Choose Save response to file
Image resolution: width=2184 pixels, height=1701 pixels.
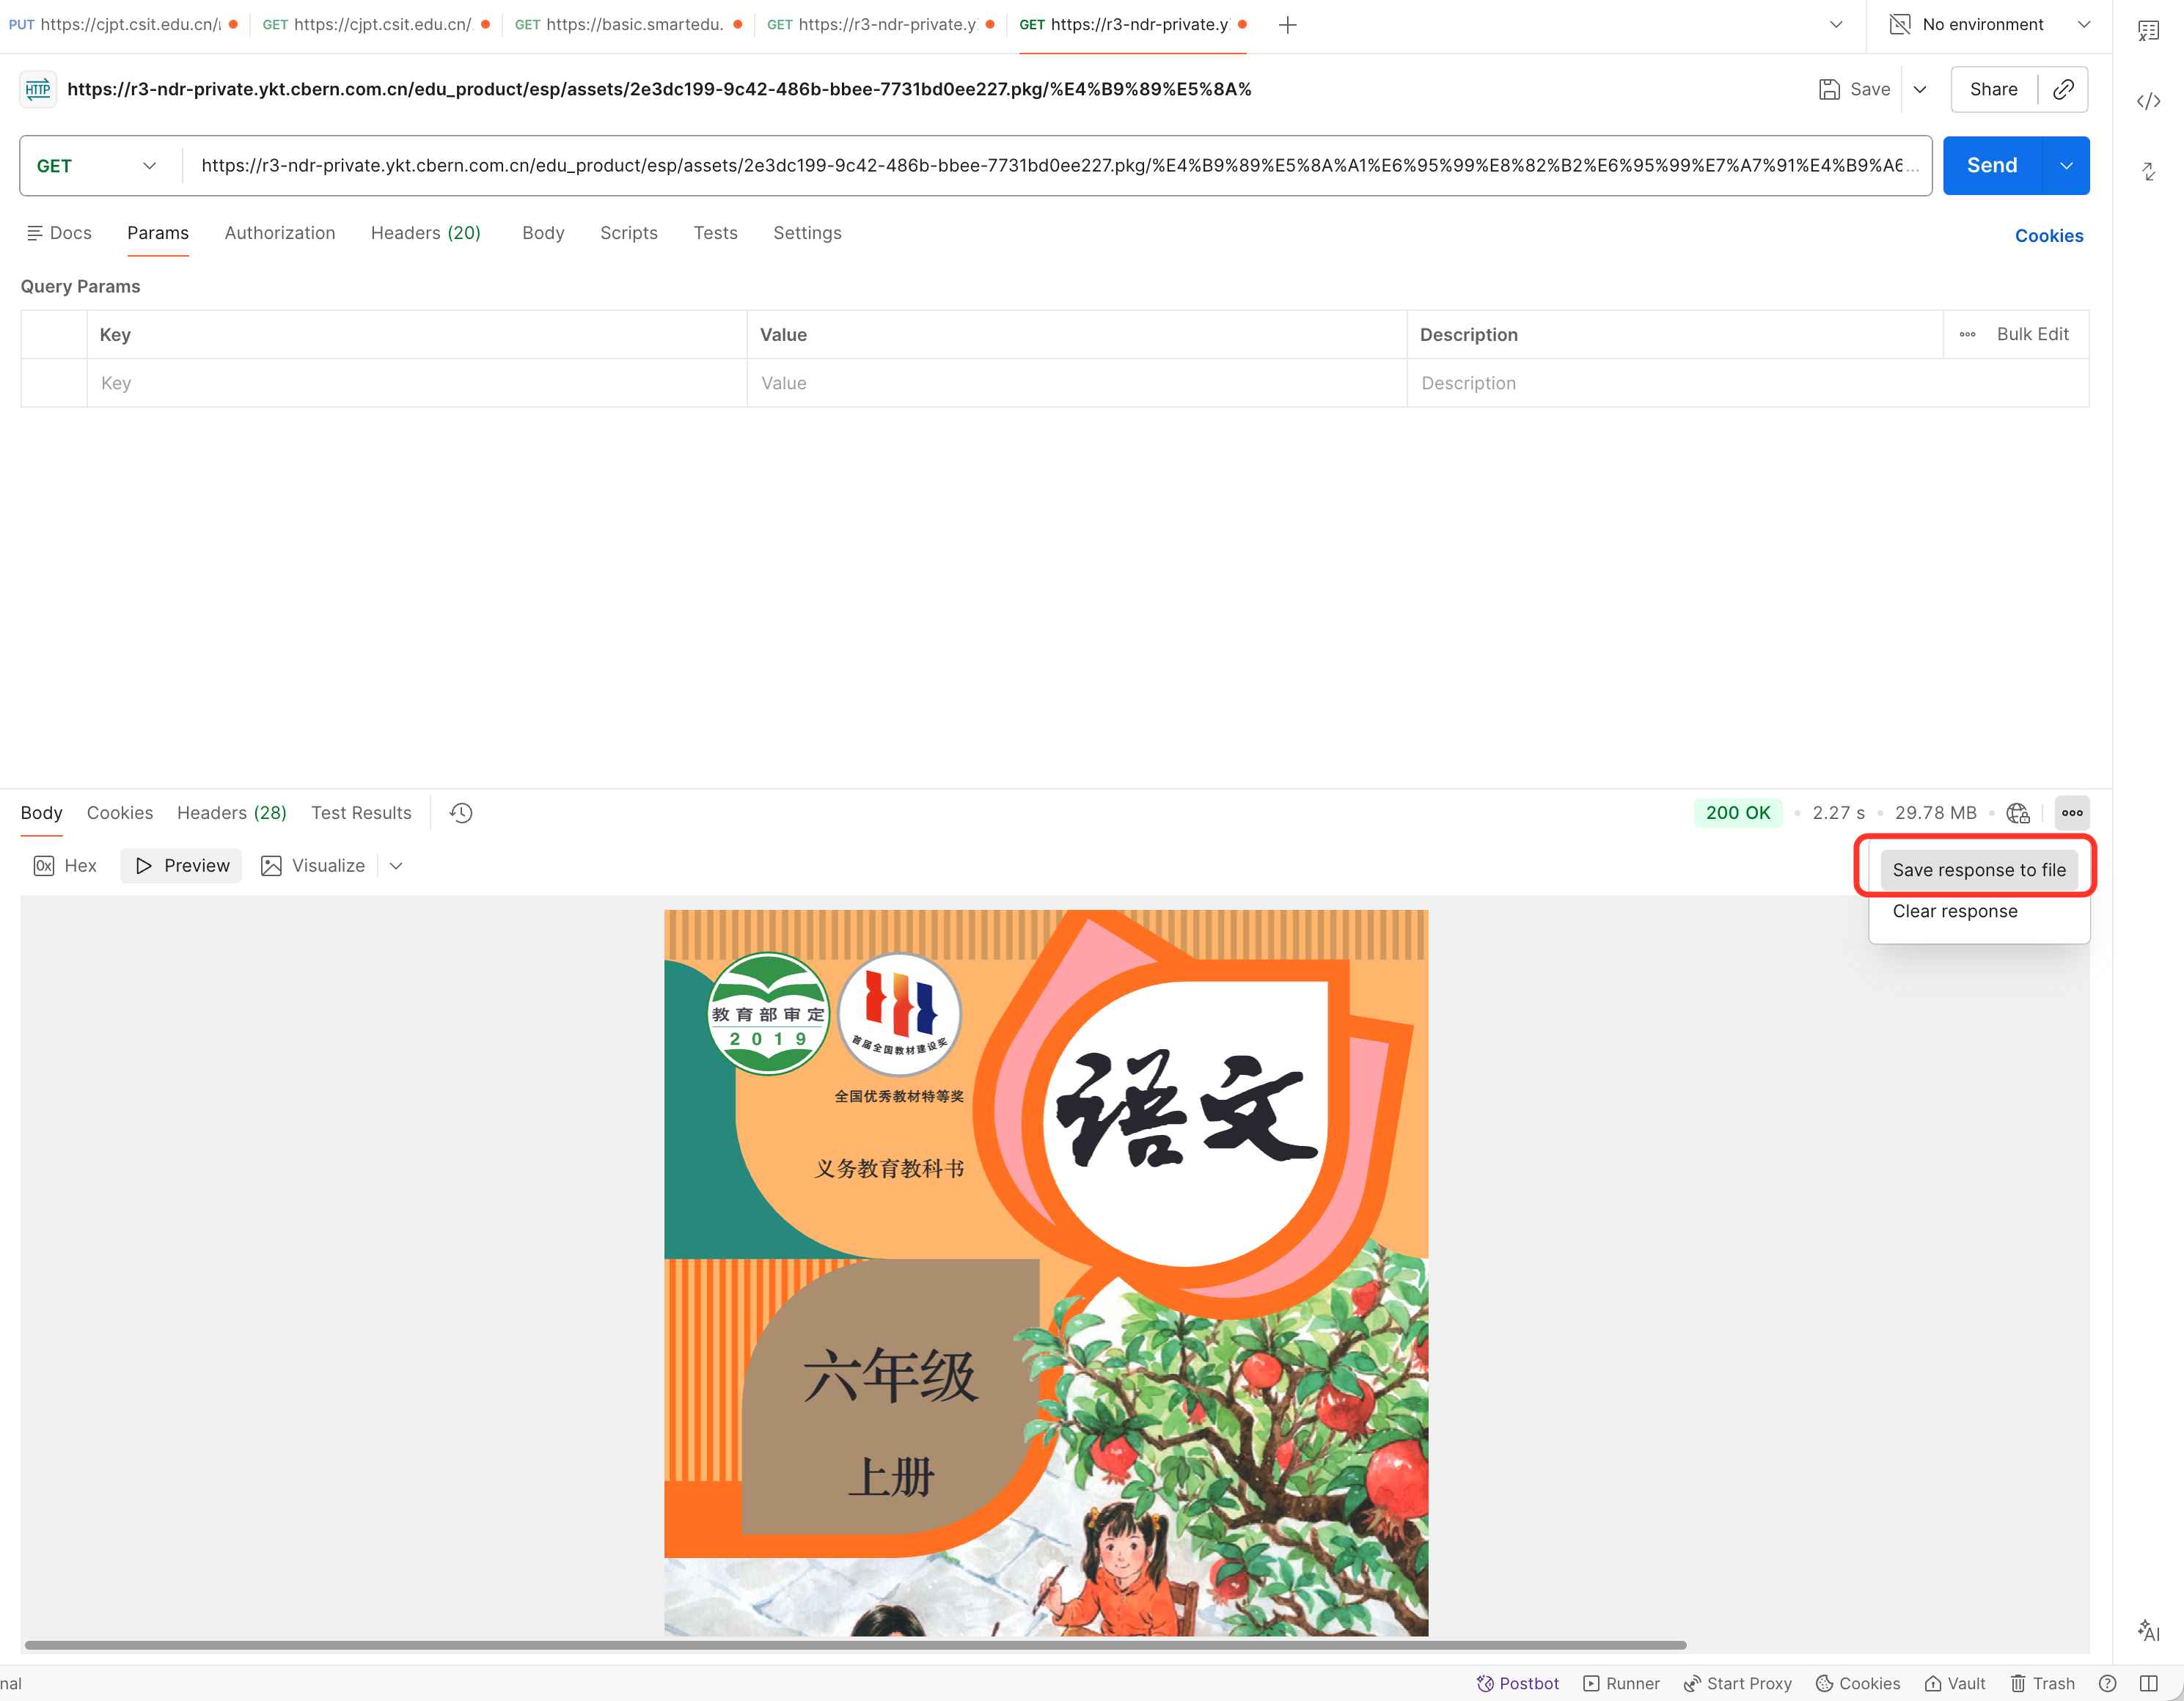point(1979,870)
